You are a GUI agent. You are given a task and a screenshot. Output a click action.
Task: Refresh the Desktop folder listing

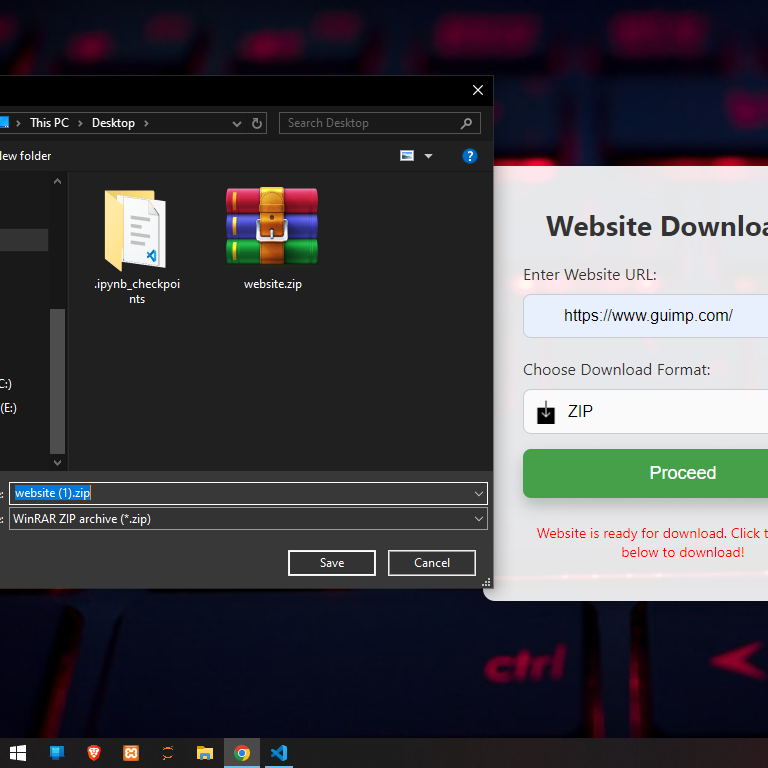click(257, 124)
